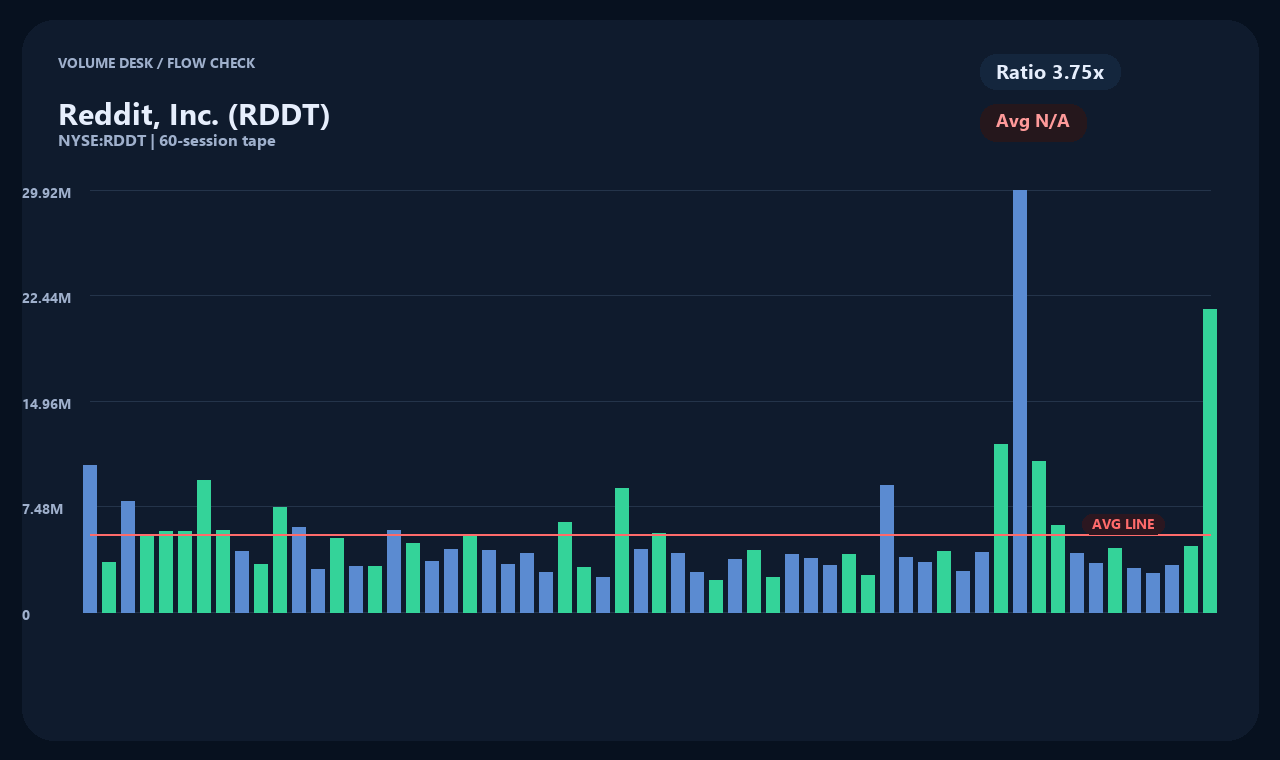
Task: Click the Avg N/A badge
Action: pos(1033,122)
